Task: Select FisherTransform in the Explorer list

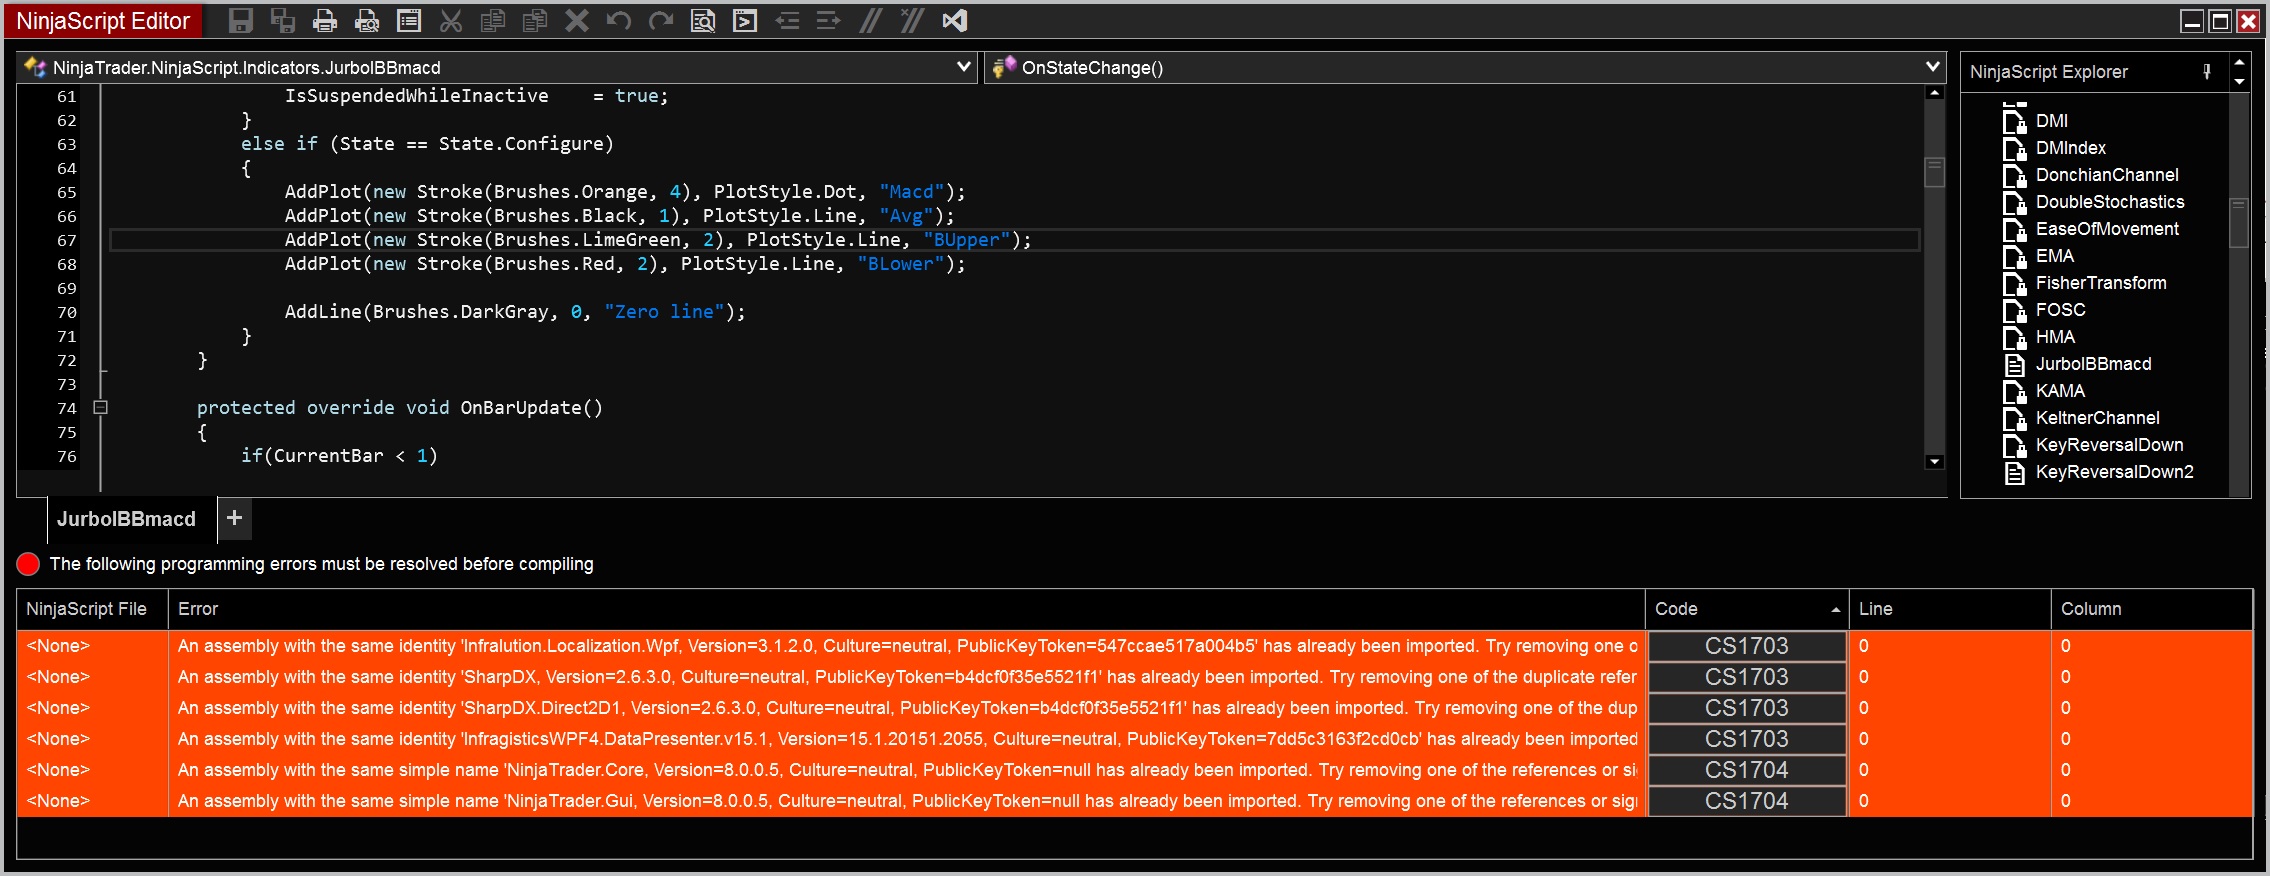Action: coord(2101,283)
